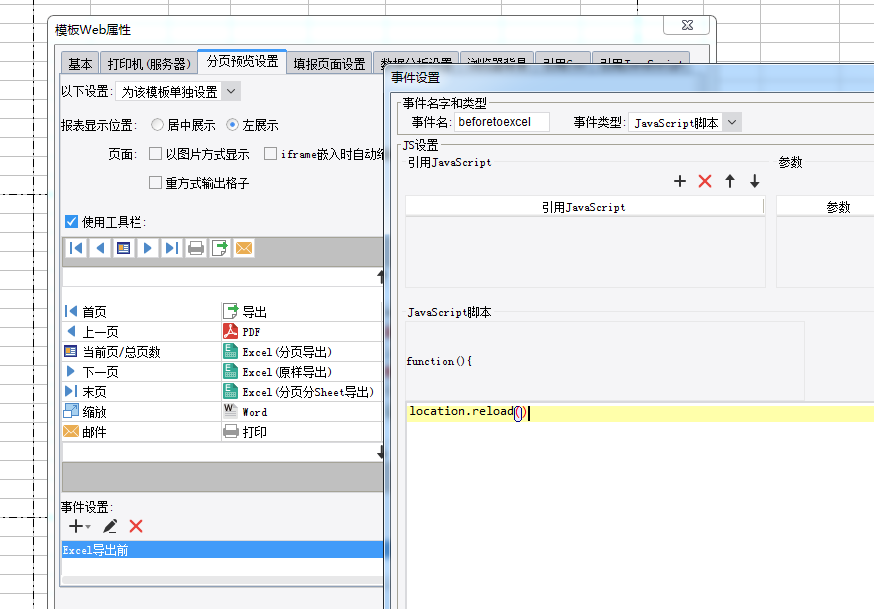Image resolution: width=874 pixels, height=609 pixels.
Task: Select the 打印 print item
Action: click(302, 432)
